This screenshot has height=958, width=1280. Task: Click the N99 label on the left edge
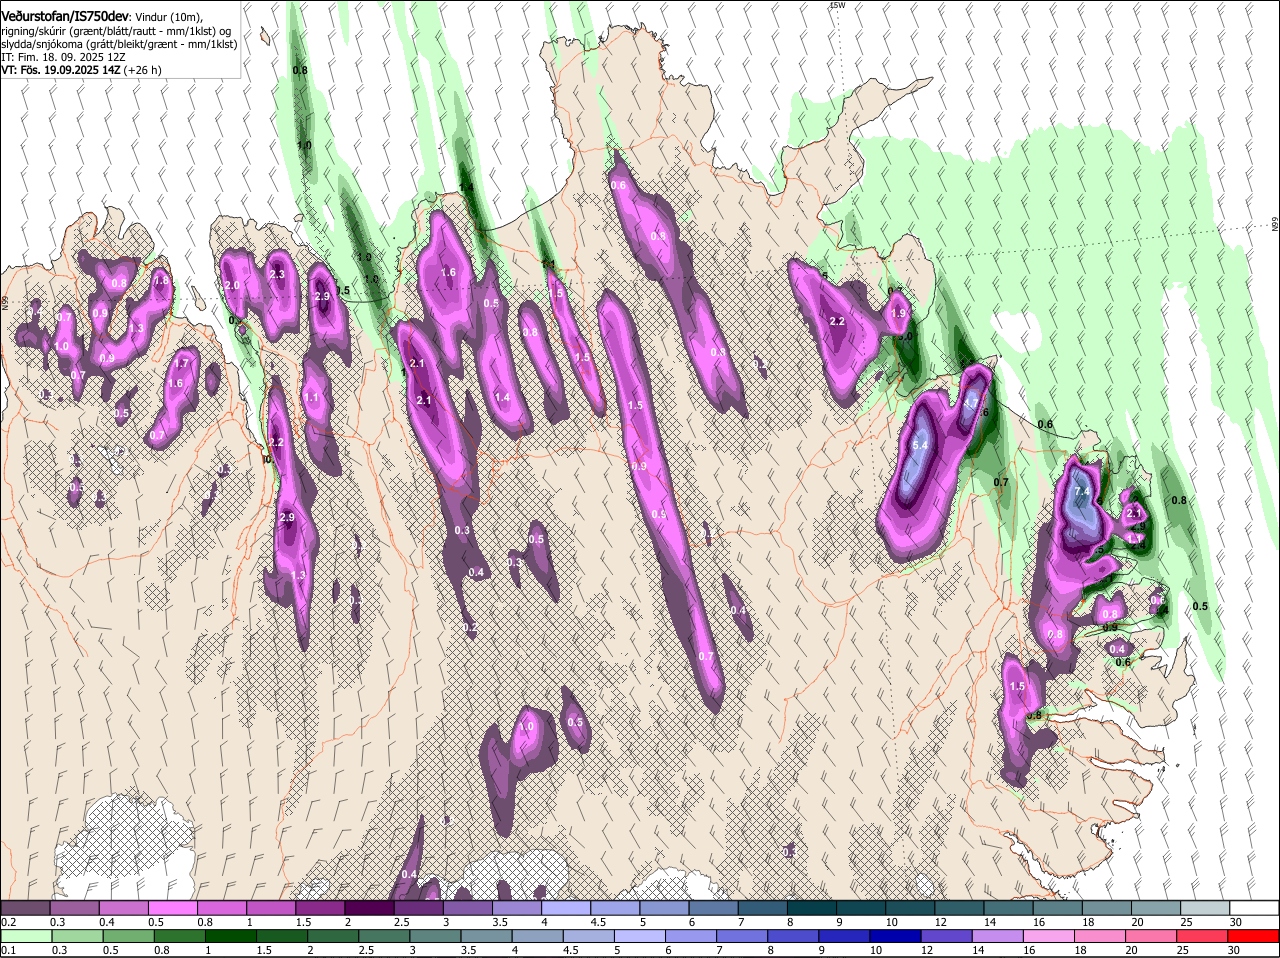[5, 302]
